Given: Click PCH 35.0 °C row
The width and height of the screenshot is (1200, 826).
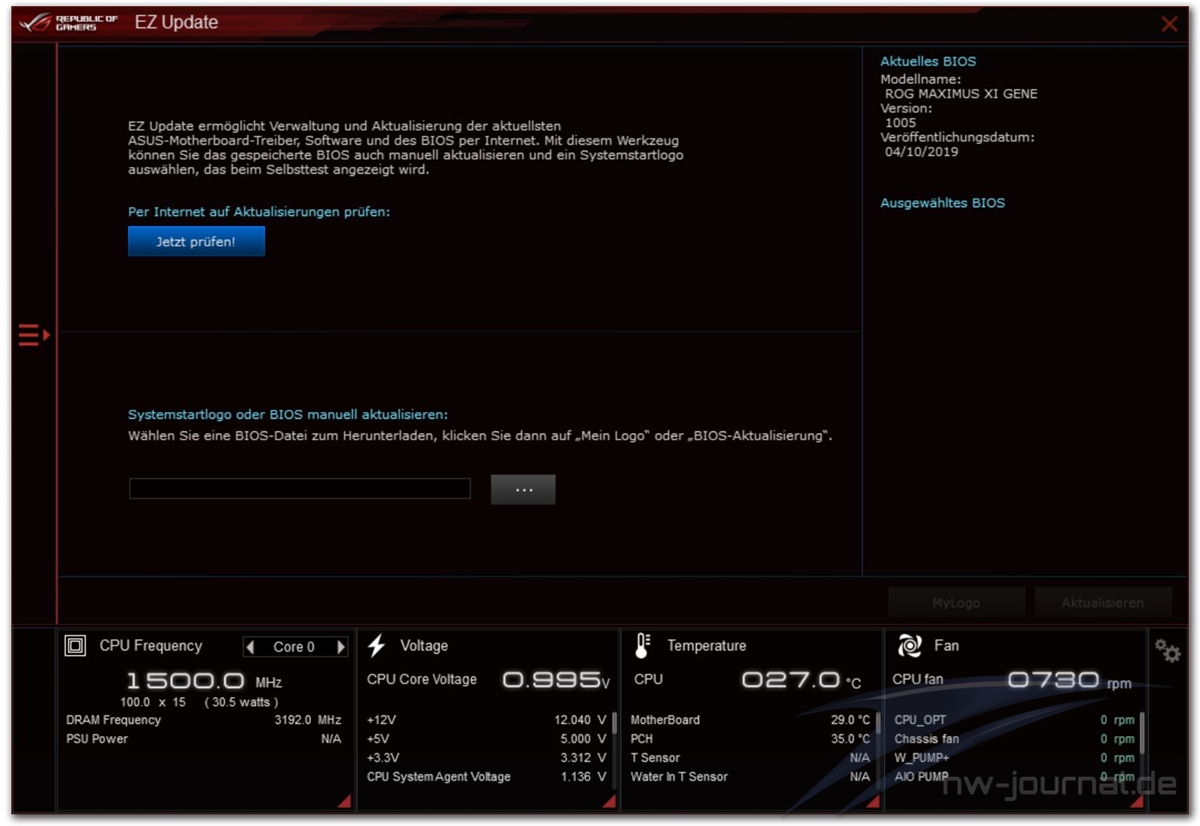Looking at the screenshot, I should click(750, 739).
